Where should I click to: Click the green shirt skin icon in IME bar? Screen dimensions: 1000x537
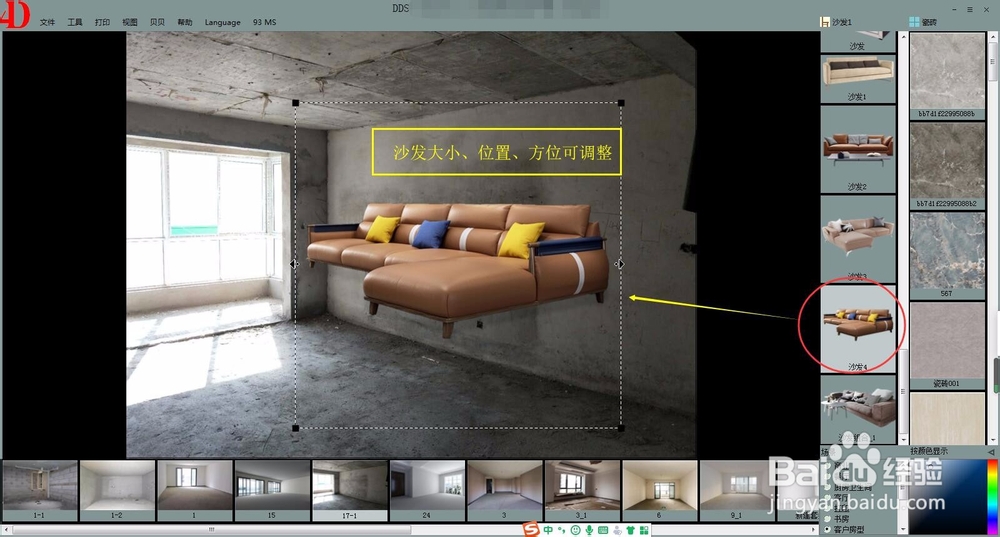pos(631,530)
